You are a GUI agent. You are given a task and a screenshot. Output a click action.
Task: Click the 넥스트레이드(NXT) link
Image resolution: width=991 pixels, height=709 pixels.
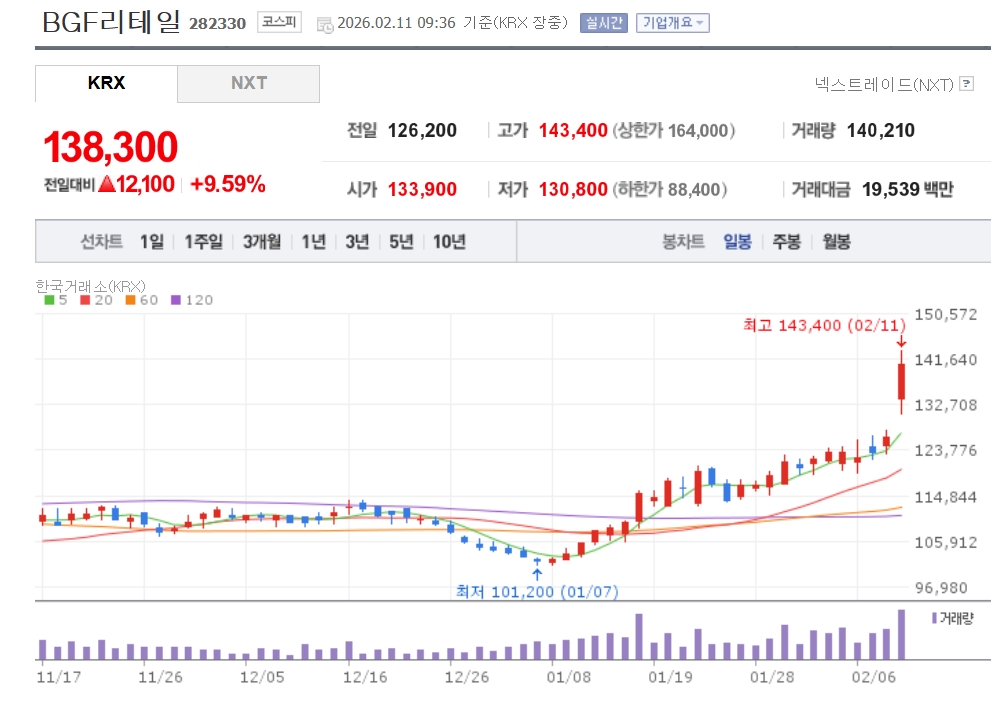(884, 84)
